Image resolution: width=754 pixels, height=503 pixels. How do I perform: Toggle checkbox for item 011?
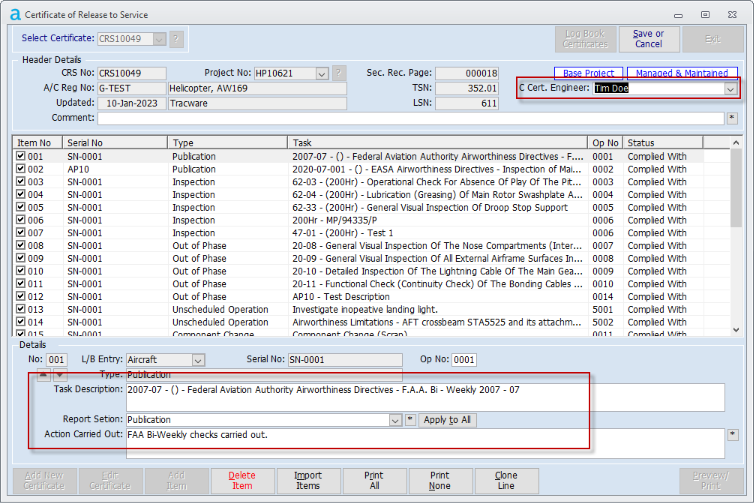pyautogui.click(x=21, y=283)
